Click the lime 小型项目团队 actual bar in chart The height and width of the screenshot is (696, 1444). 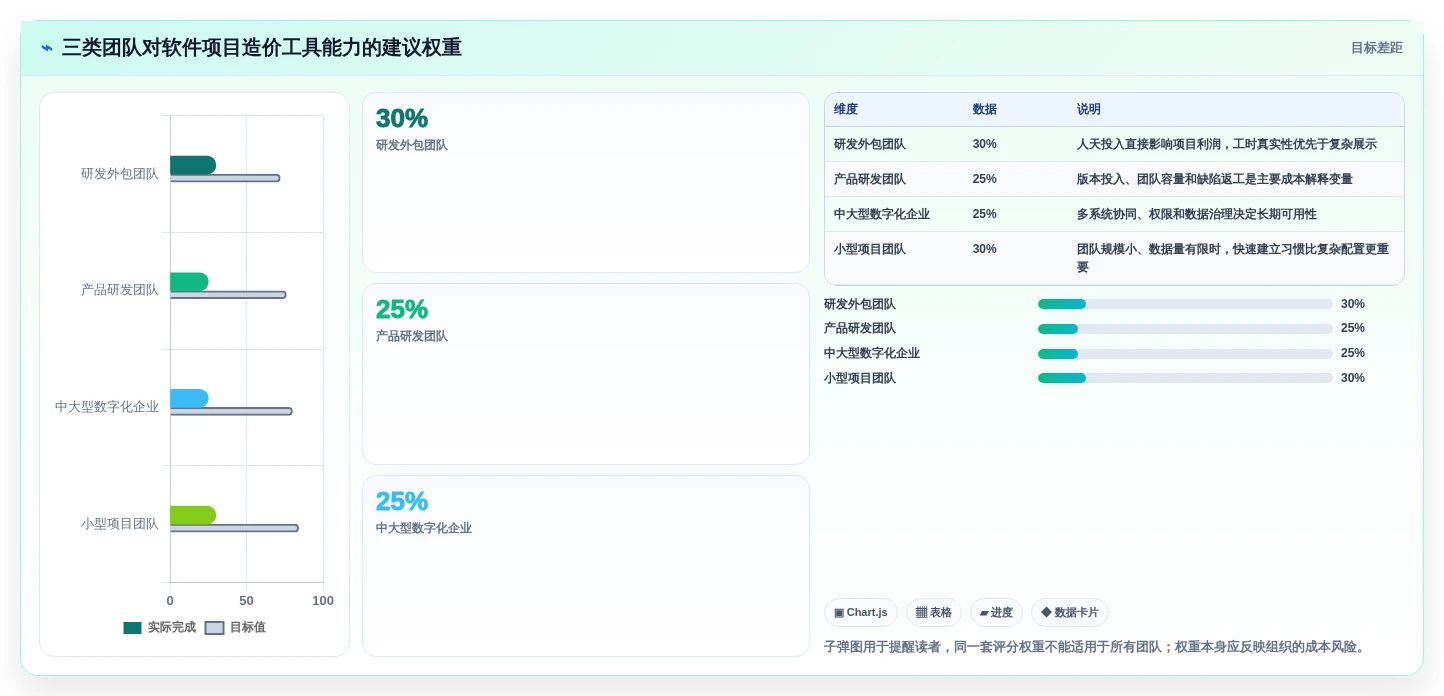point(193,515)
